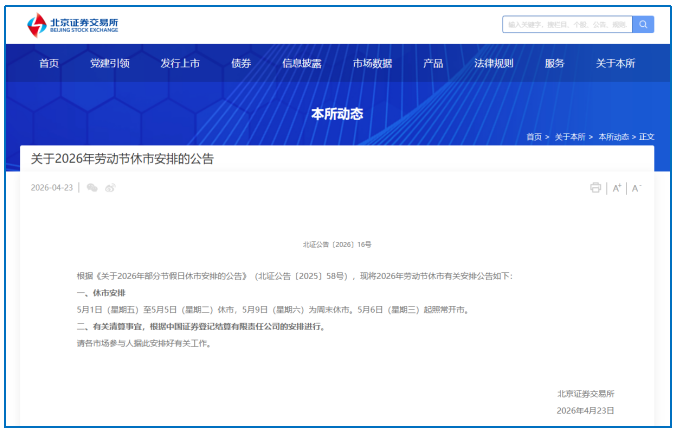Screen dimensions: 675x430
Task: Click the heading 一、休市安排
Action: (x=101, y=293)
